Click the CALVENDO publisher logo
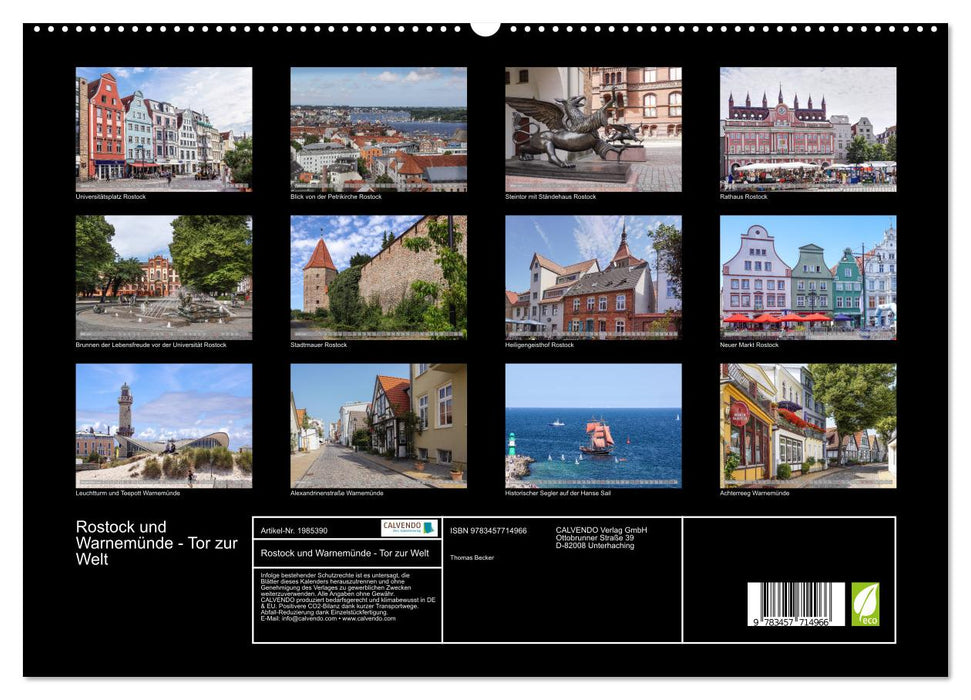The image size is (971, 700). tap(409, 527)
